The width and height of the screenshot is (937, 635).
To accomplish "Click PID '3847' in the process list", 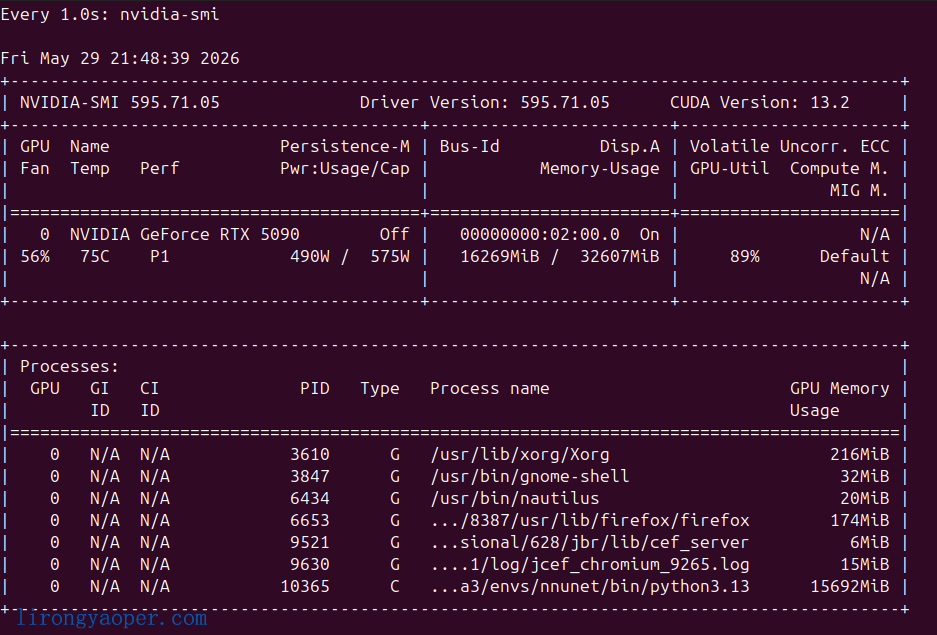I will (x=310, y=476).
